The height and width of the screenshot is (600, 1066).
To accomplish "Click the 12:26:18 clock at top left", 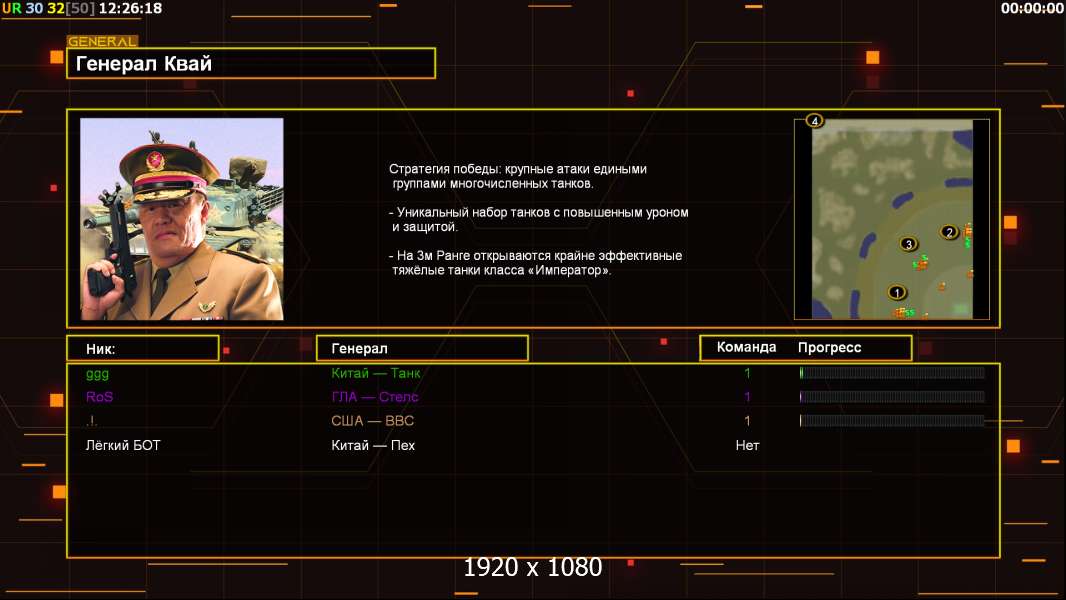I will (130, 9).
